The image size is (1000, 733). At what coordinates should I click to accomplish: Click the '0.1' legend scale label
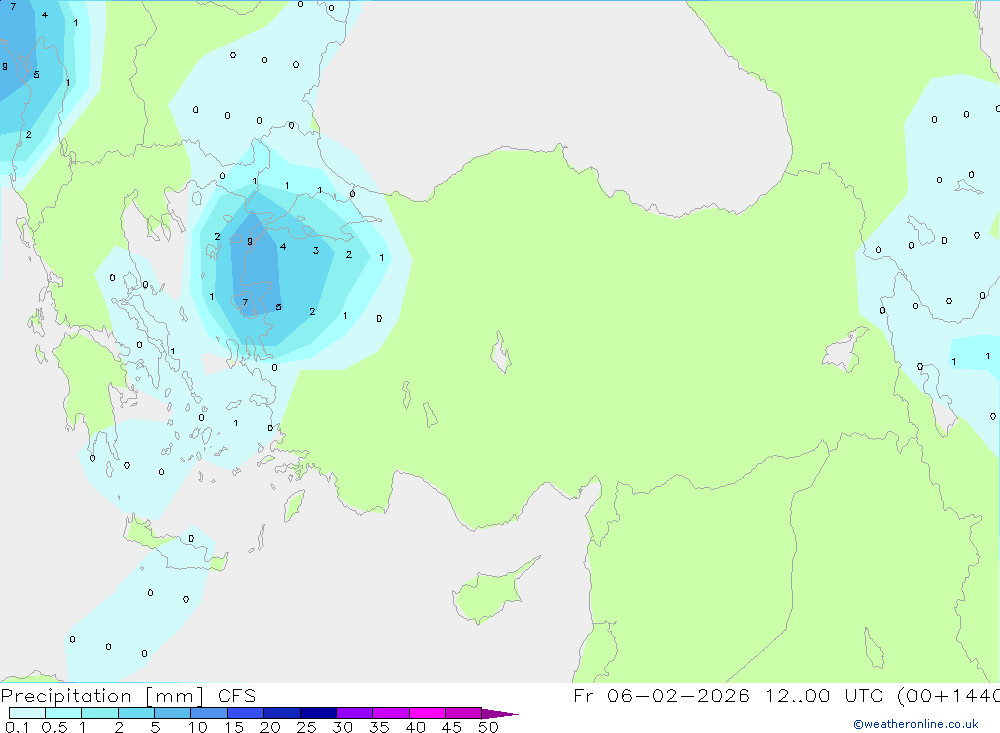coord(17,727)
